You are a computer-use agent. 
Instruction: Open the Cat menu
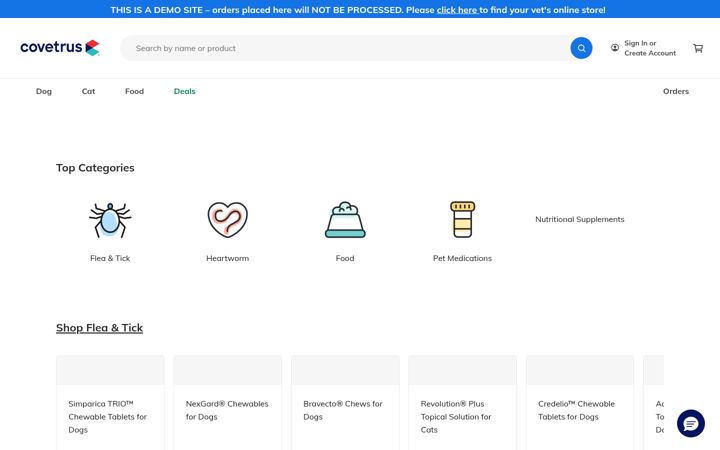(x=88, y=91)
